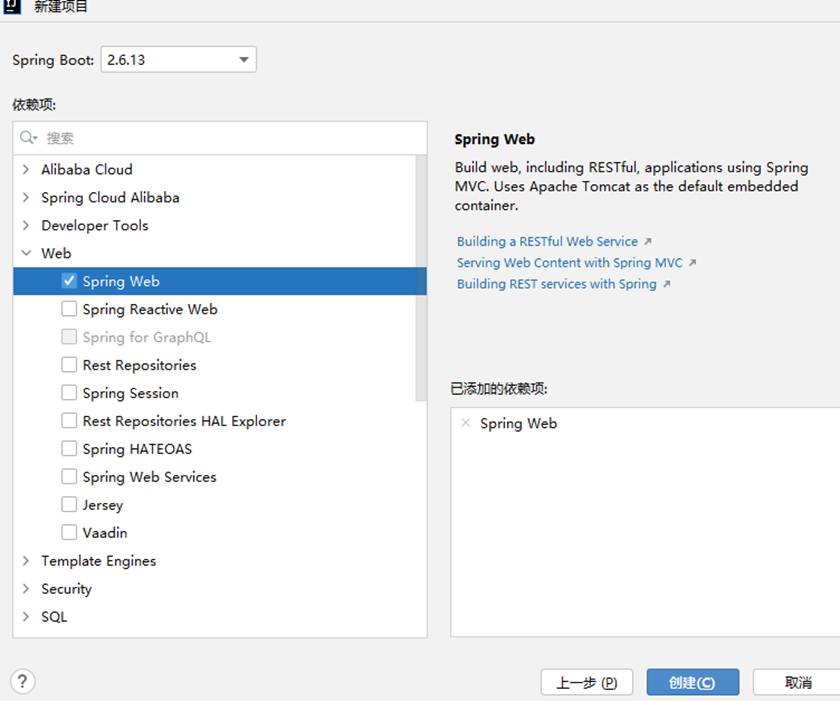Open Building REST services with Spring link
This screenshot has width=840, height=701.
coord(556,284)
